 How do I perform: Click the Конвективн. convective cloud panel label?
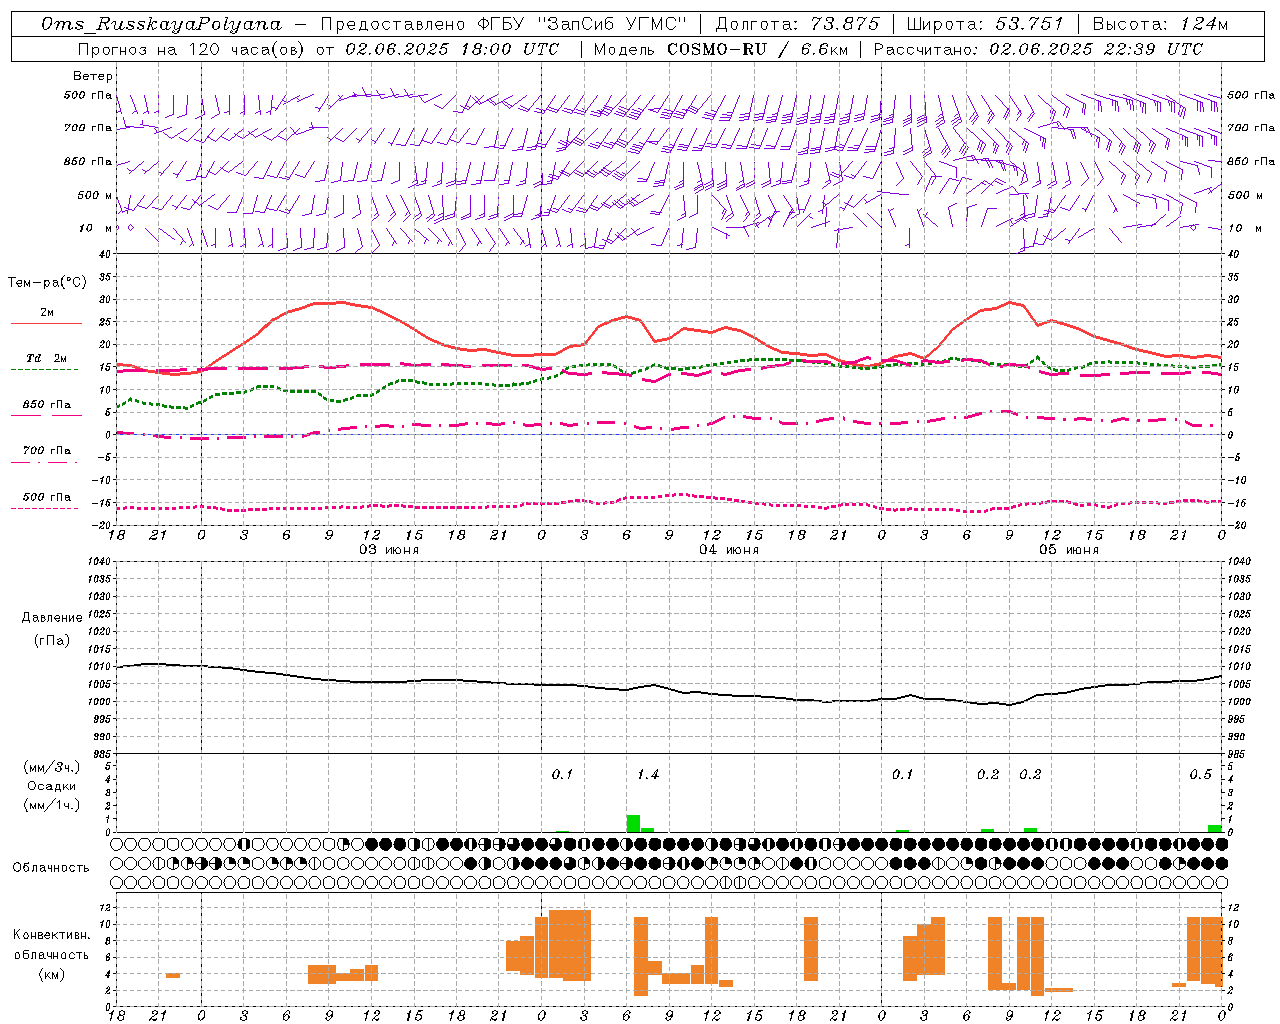point(51,935)
